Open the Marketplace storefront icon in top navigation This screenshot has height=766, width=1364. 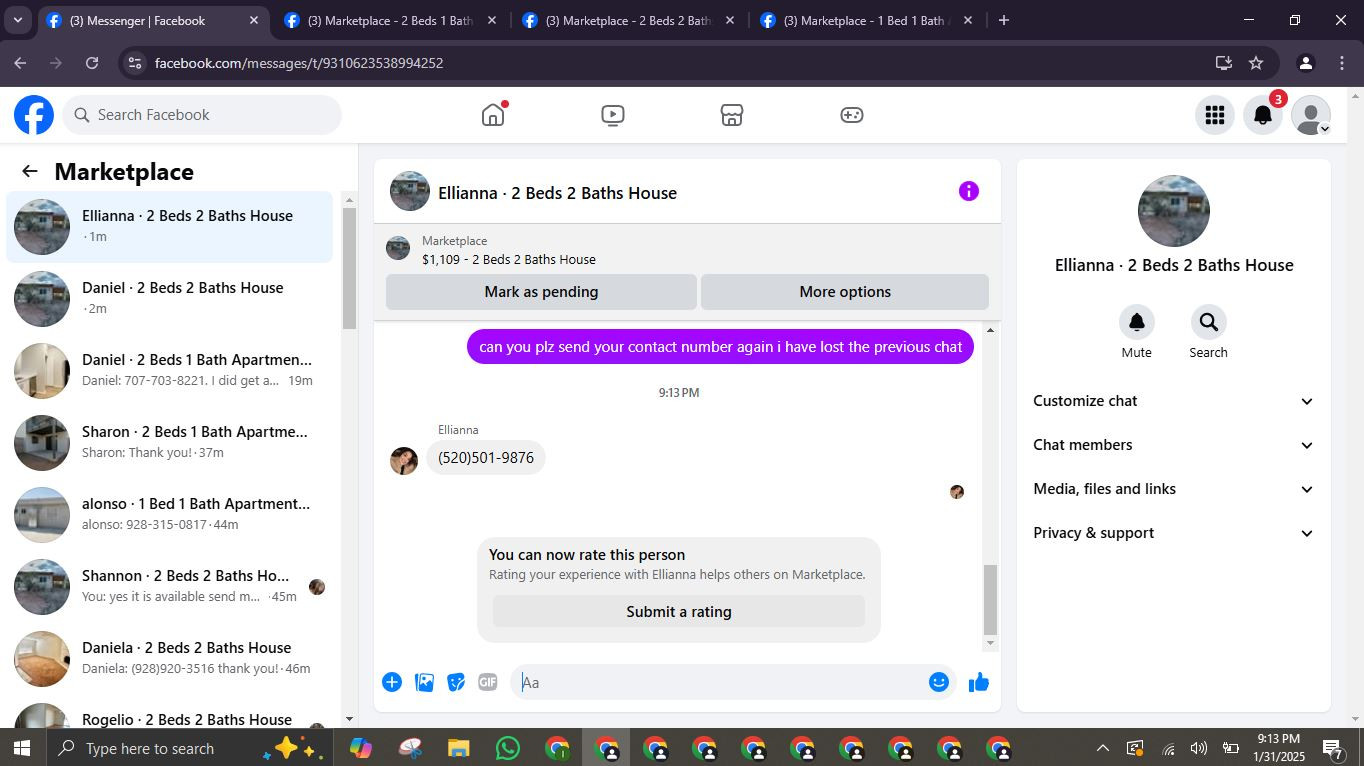pyautogui.click(x=732, y=115)
